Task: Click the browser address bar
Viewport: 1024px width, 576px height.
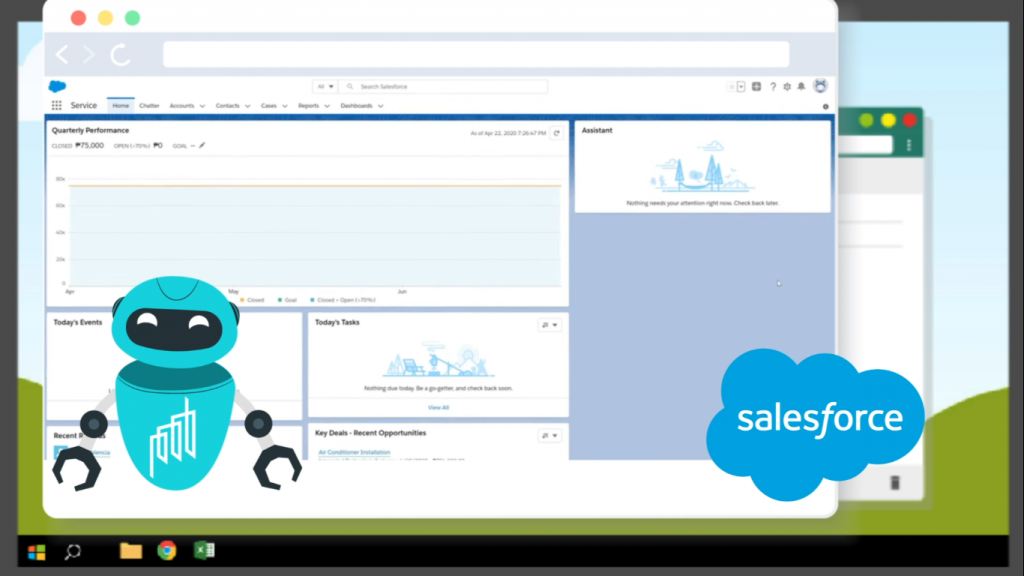Action: (x=476, y=54)
